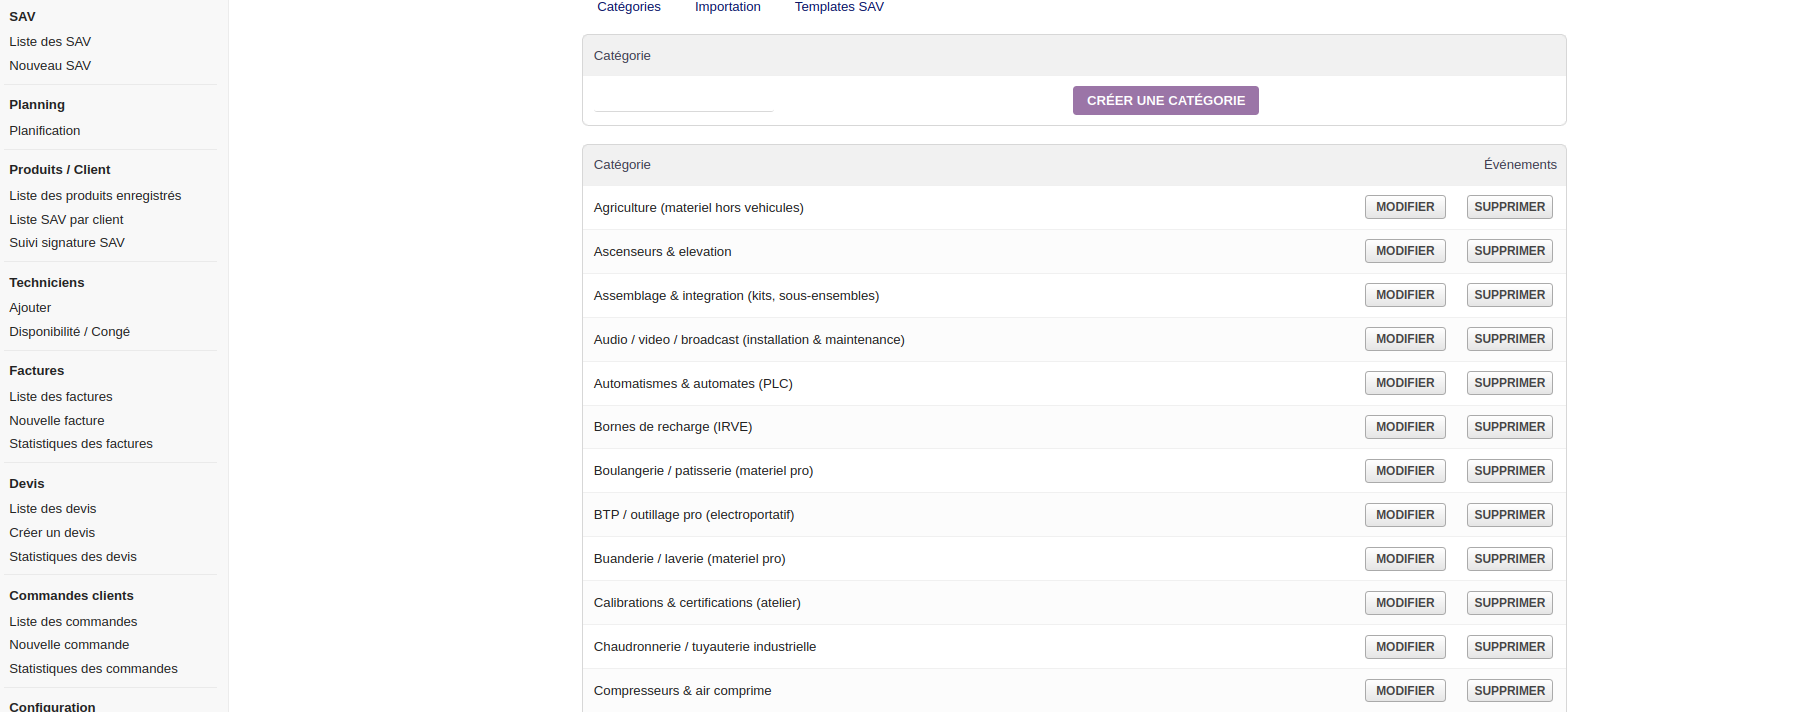Viewport: 1805px width, 712px height.
Task: Go to Nouveau SAV page
Action: (50, 66)
